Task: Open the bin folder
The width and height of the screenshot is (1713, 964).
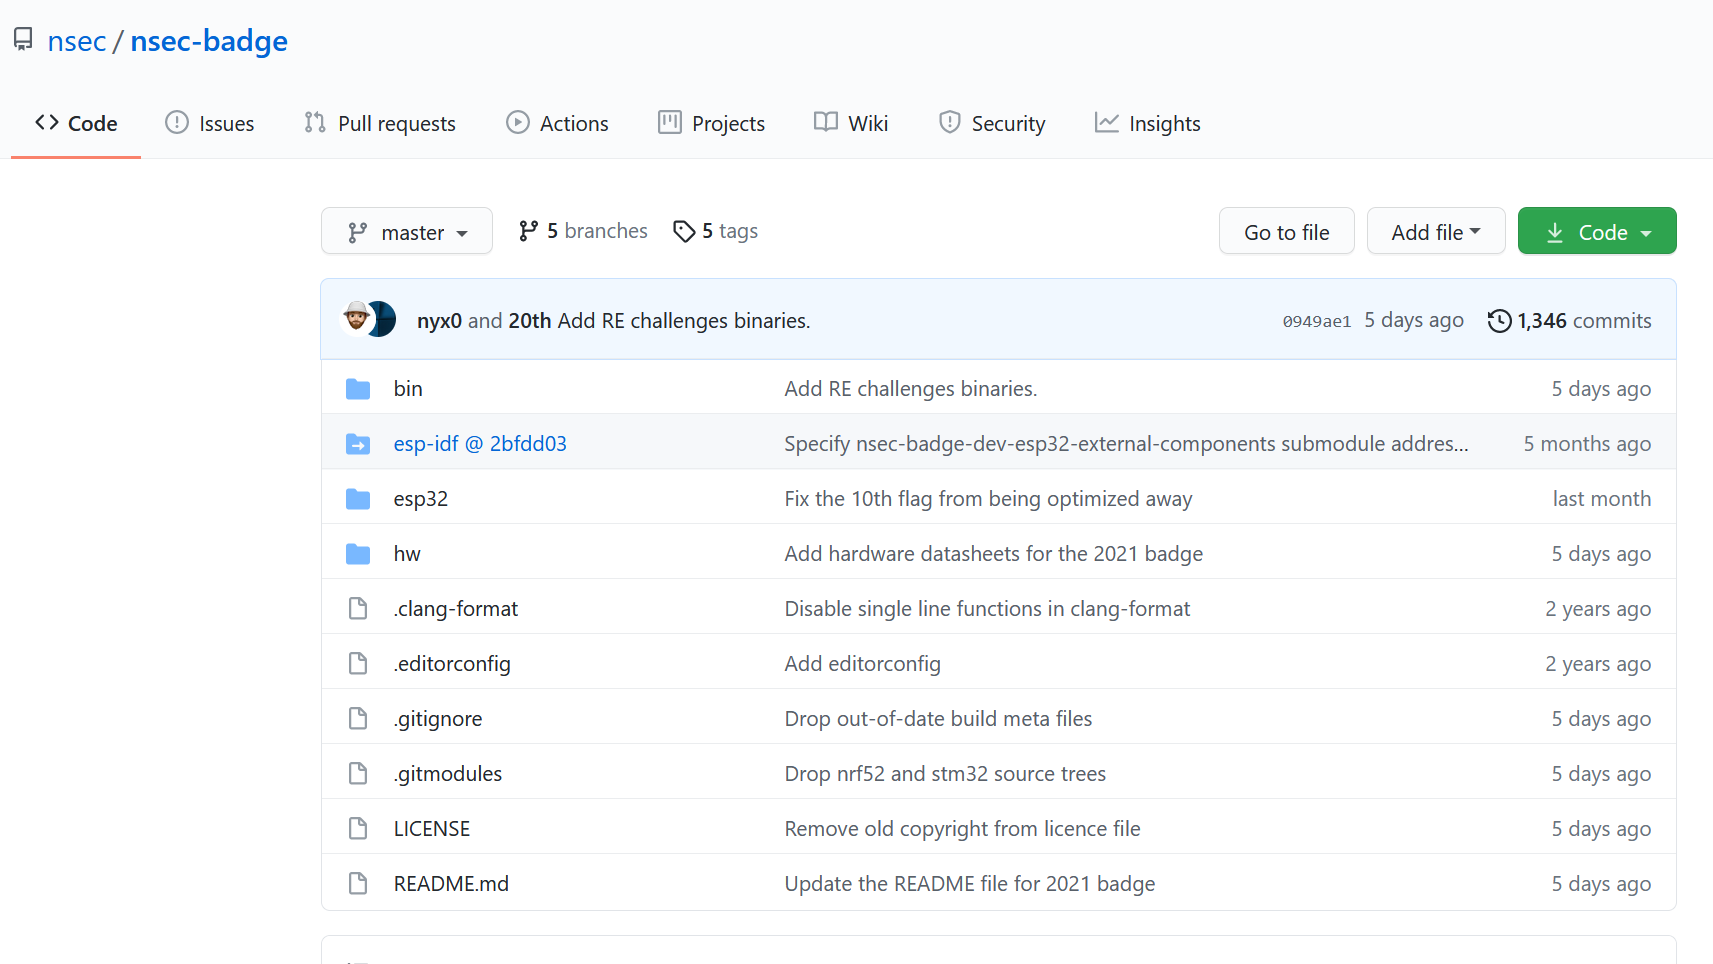Action: click(x=408, y=389)
